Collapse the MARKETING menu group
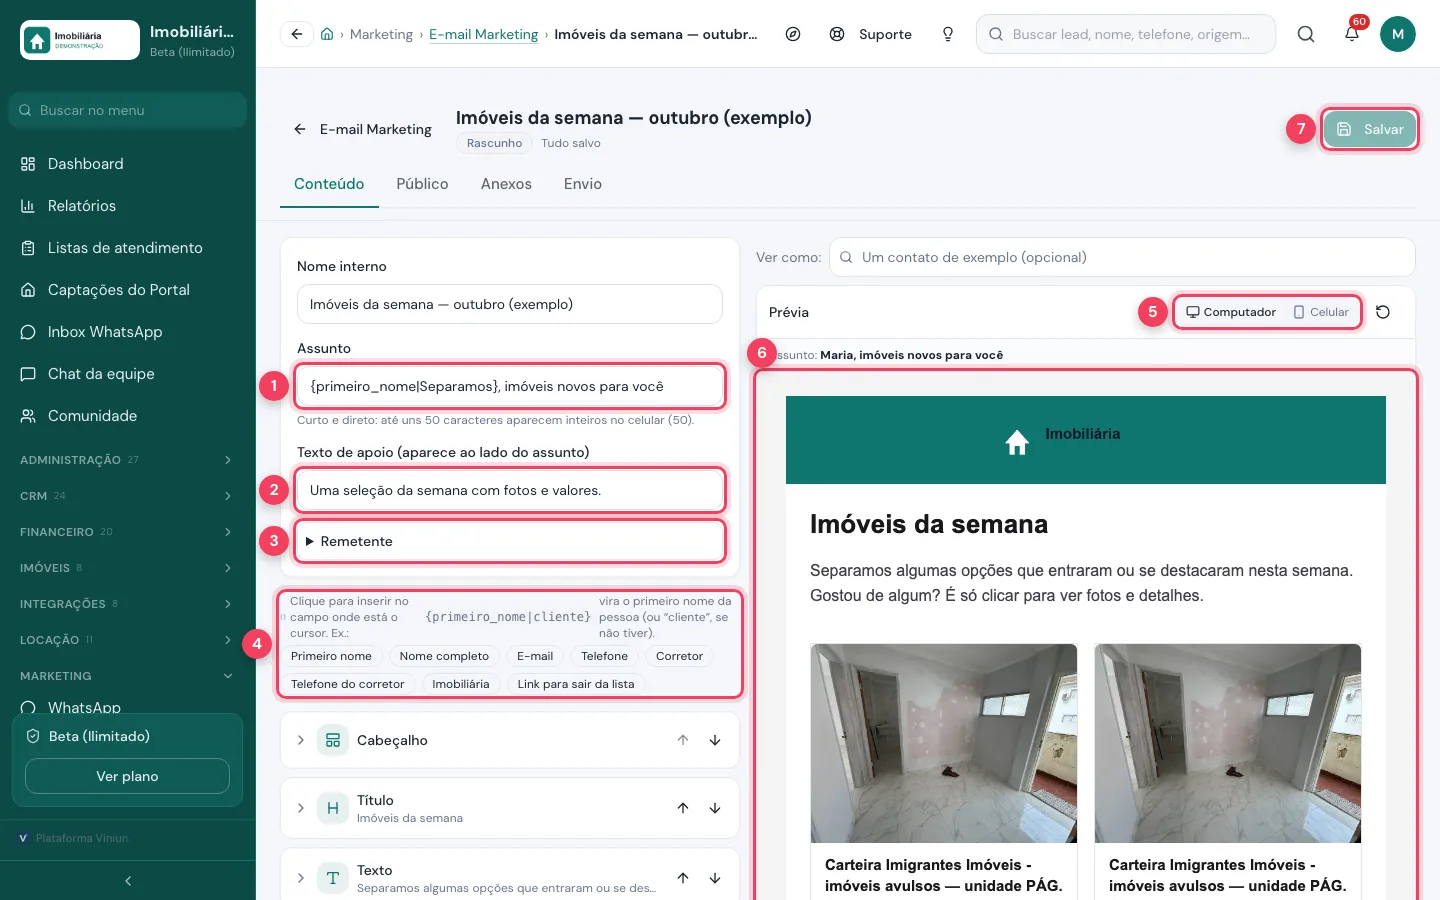 (x=128, y=676)
